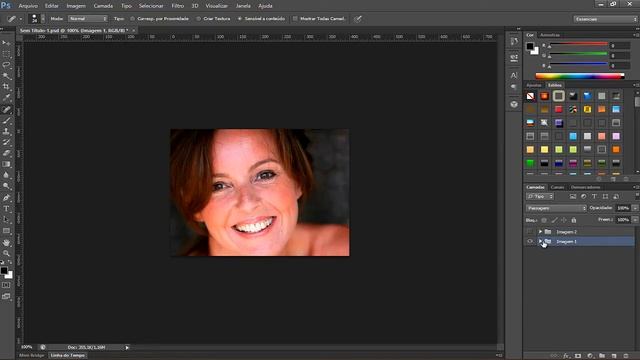Select the Zoom tool
Screen dimensions: 640x360
pos(6,253)
